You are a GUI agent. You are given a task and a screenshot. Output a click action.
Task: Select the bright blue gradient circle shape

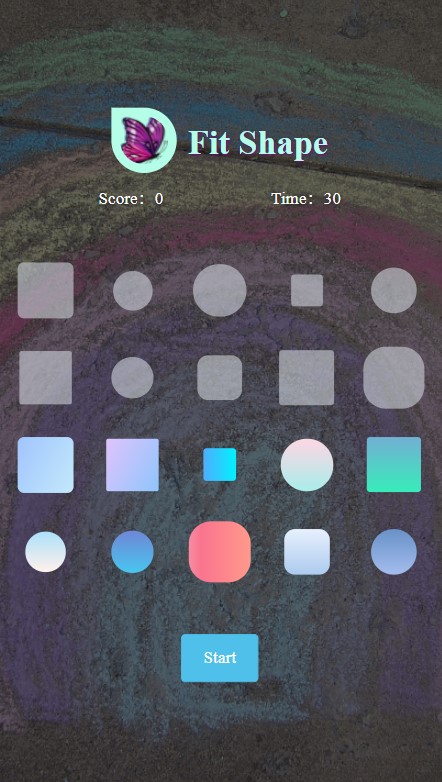tap(132, 552)
